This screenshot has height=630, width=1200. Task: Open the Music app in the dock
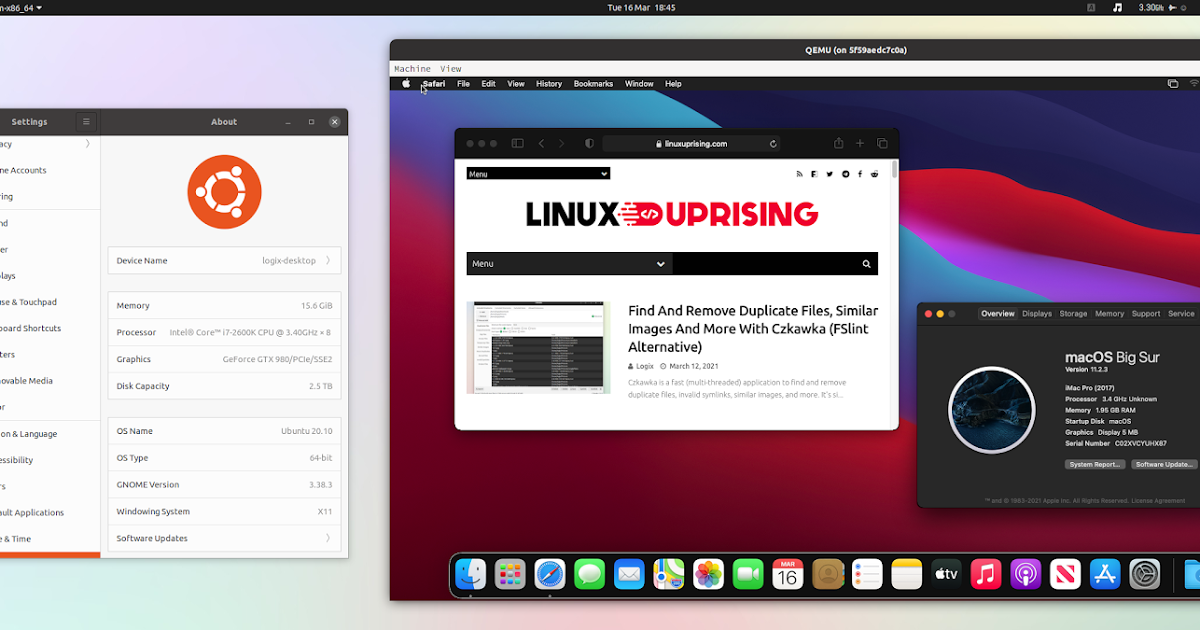[986, 574]
